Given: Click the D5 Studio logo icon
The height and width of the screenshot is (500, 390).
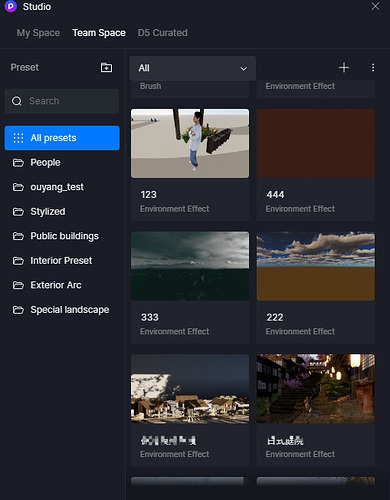Looking at the screenshot, I should [11, 6].
